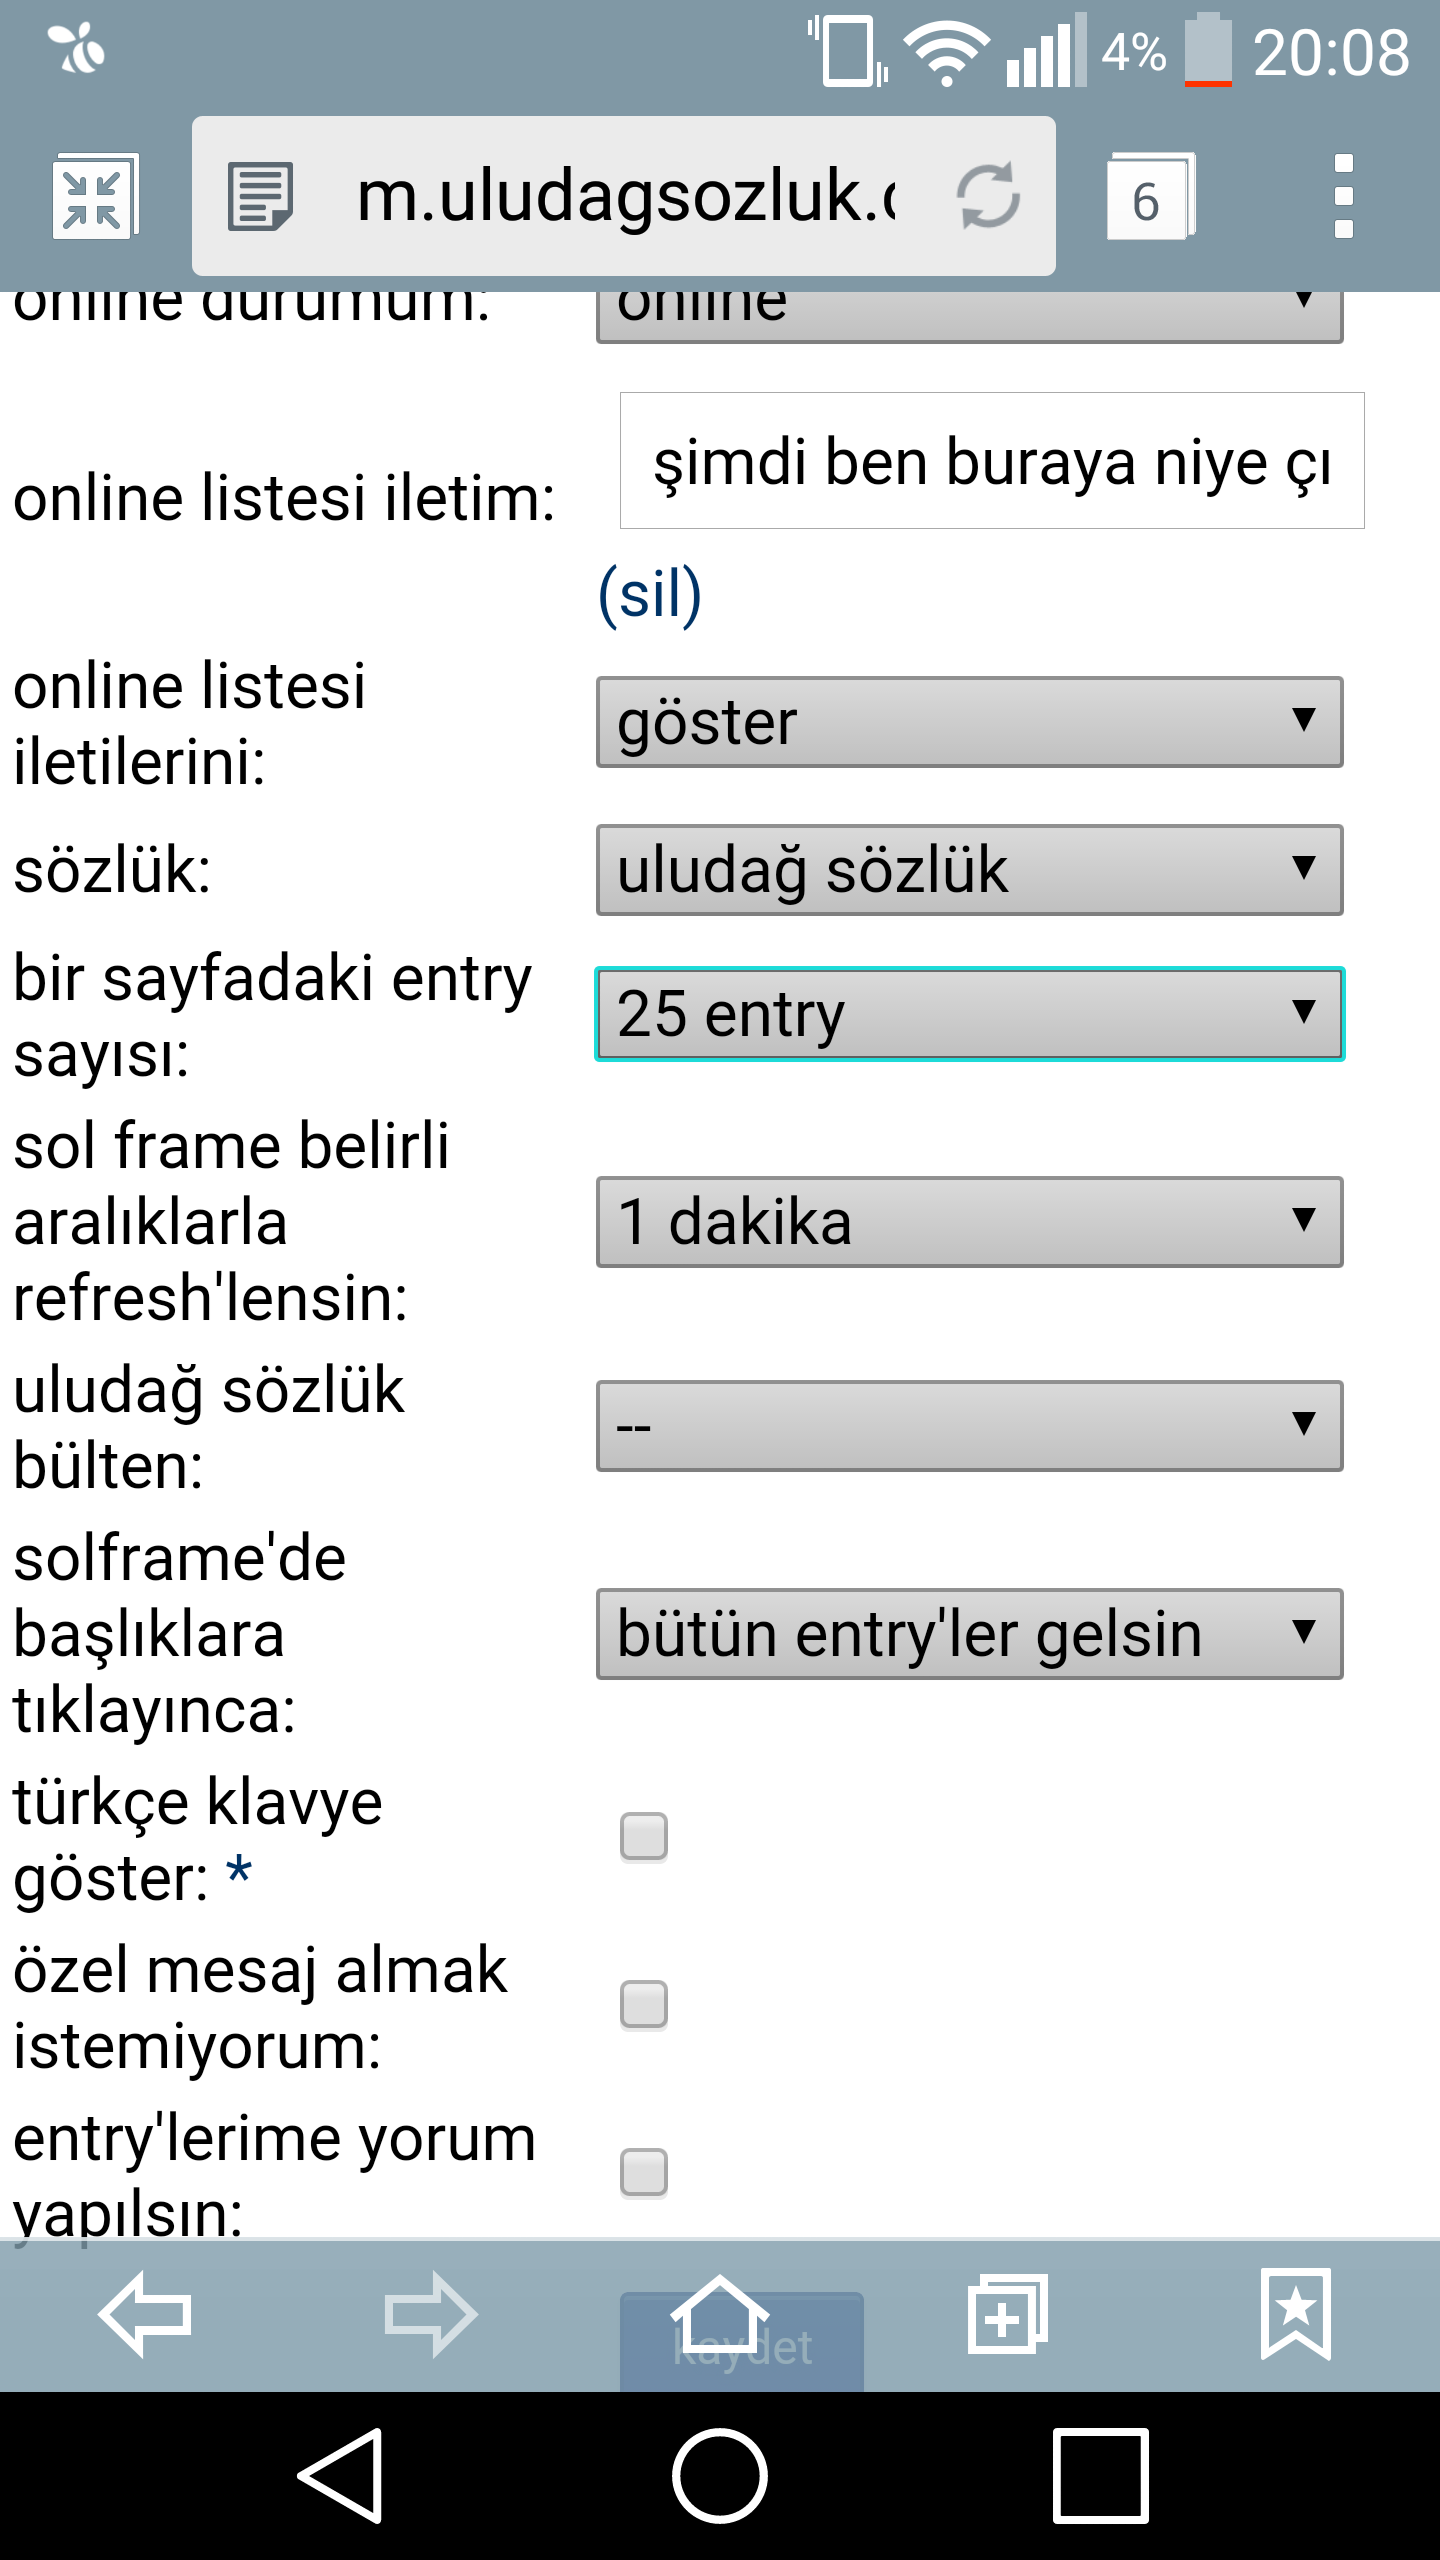Enable türkçe klavye göster checkbox
Screen dimensions: 1440x2560
644,1837
